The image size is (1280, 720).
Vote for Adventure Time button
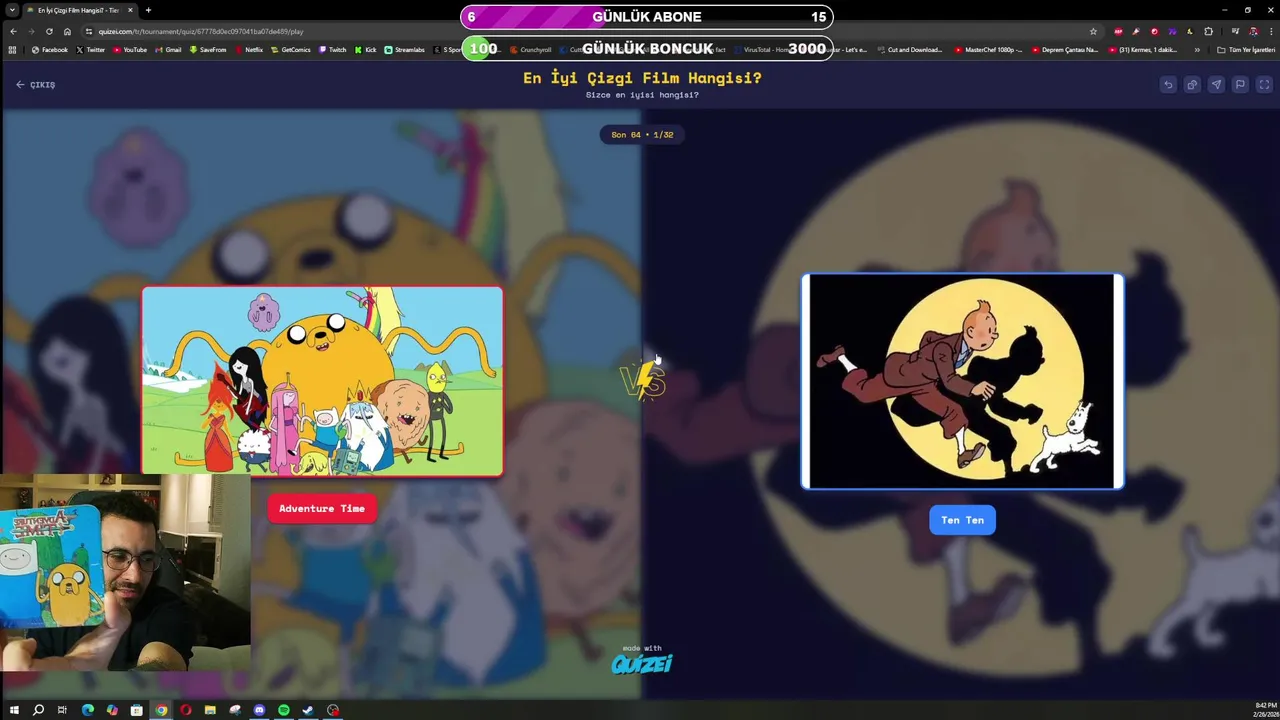[x=322, y=508]
